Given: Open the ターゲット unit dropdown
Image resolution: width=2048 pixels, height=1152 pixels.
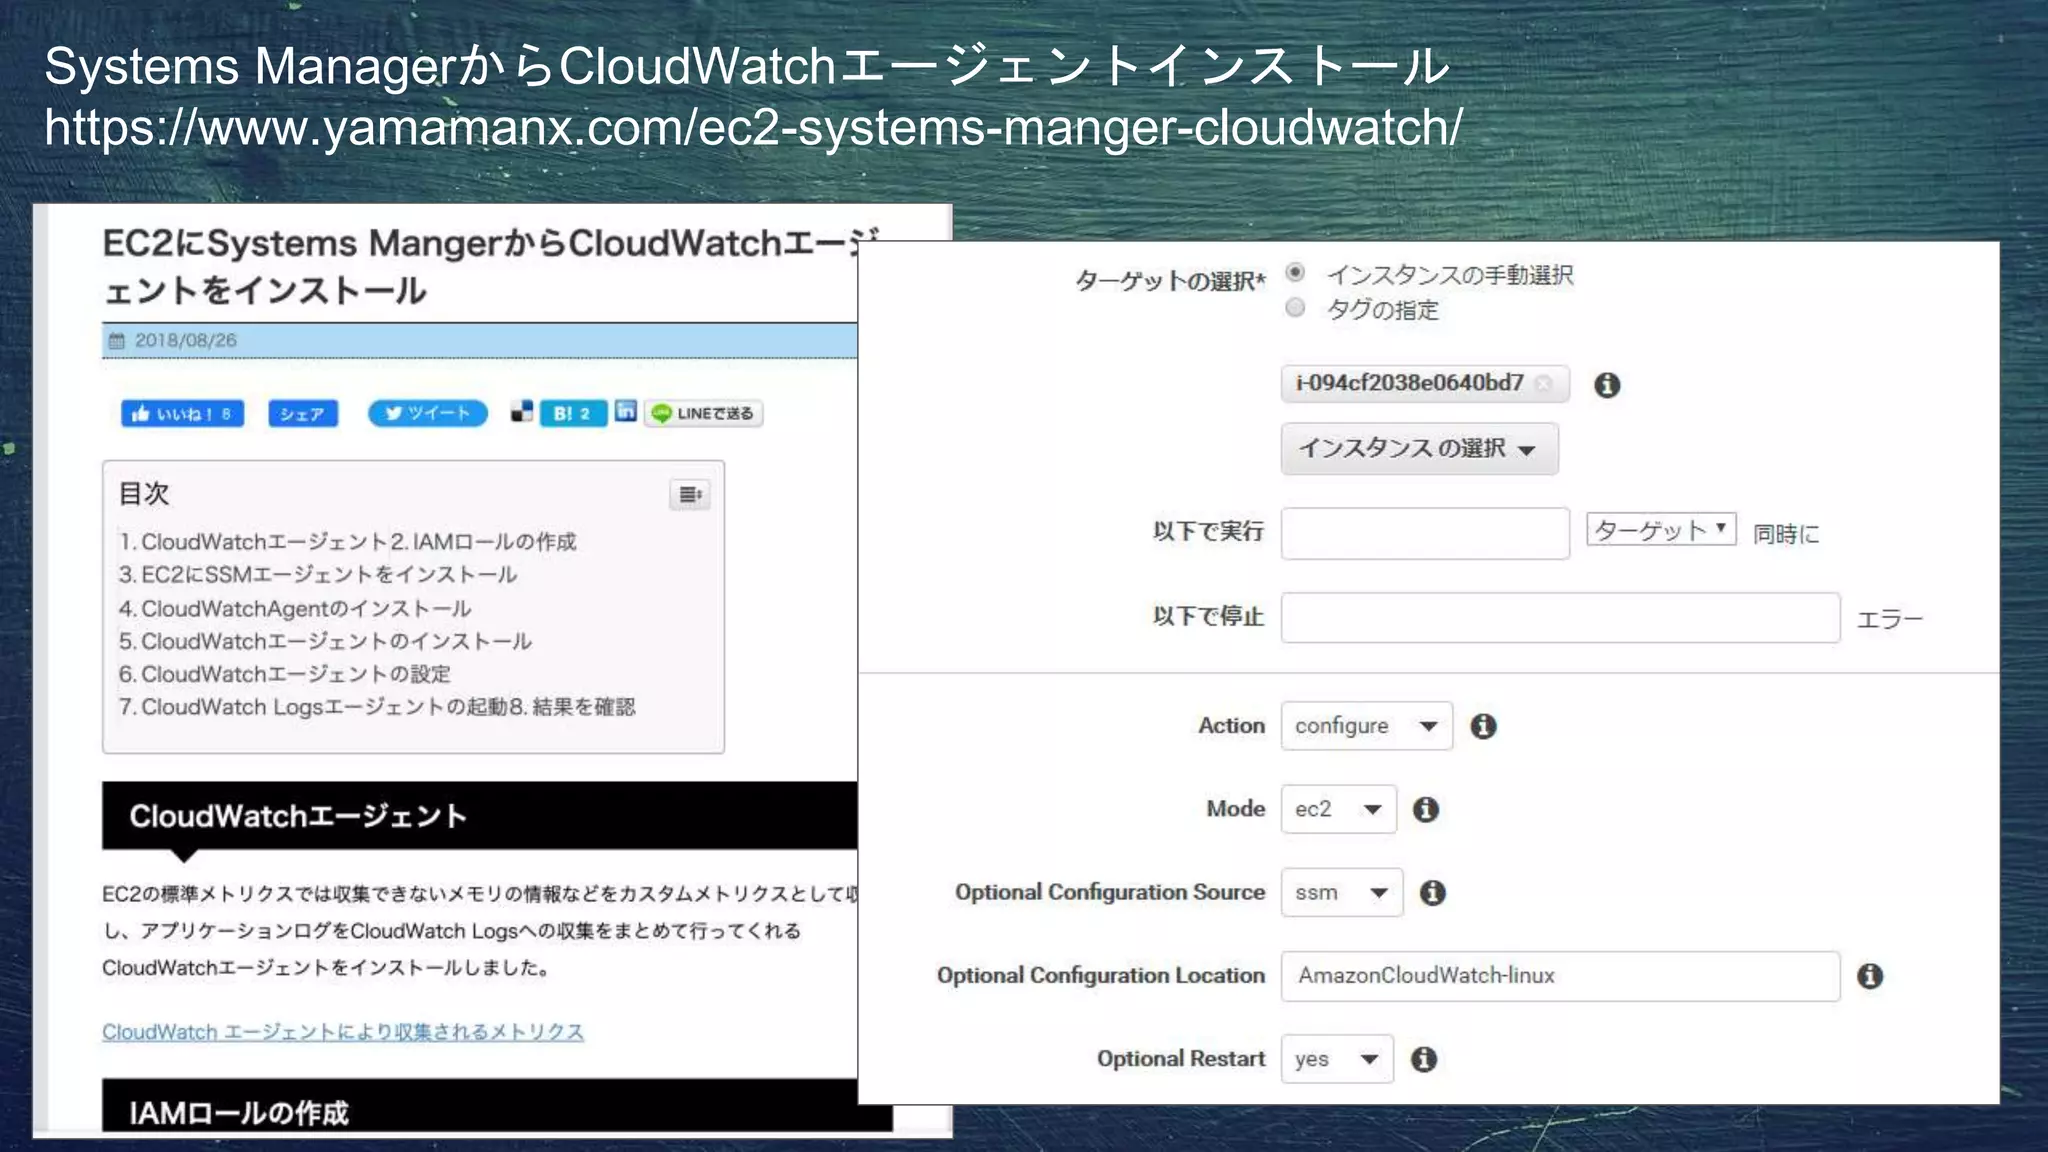Looking at the screenshot, I should (1661, 529).
